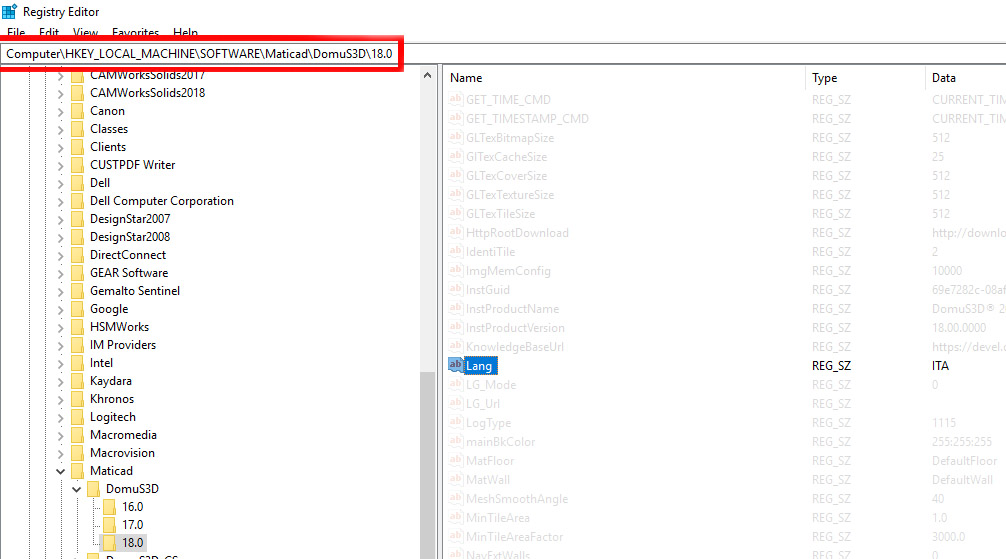Open the Help menu

coord(185,32)
